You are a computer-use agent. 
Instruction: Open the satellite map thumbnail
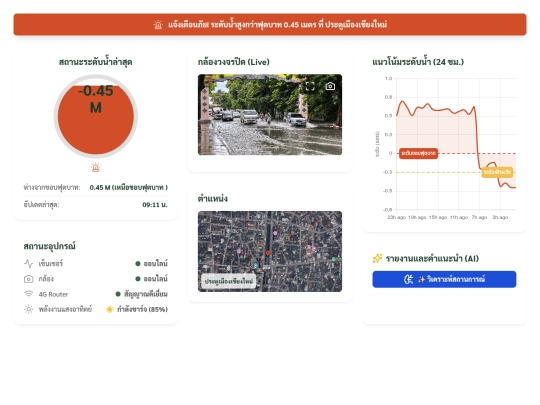pos(270,251)
